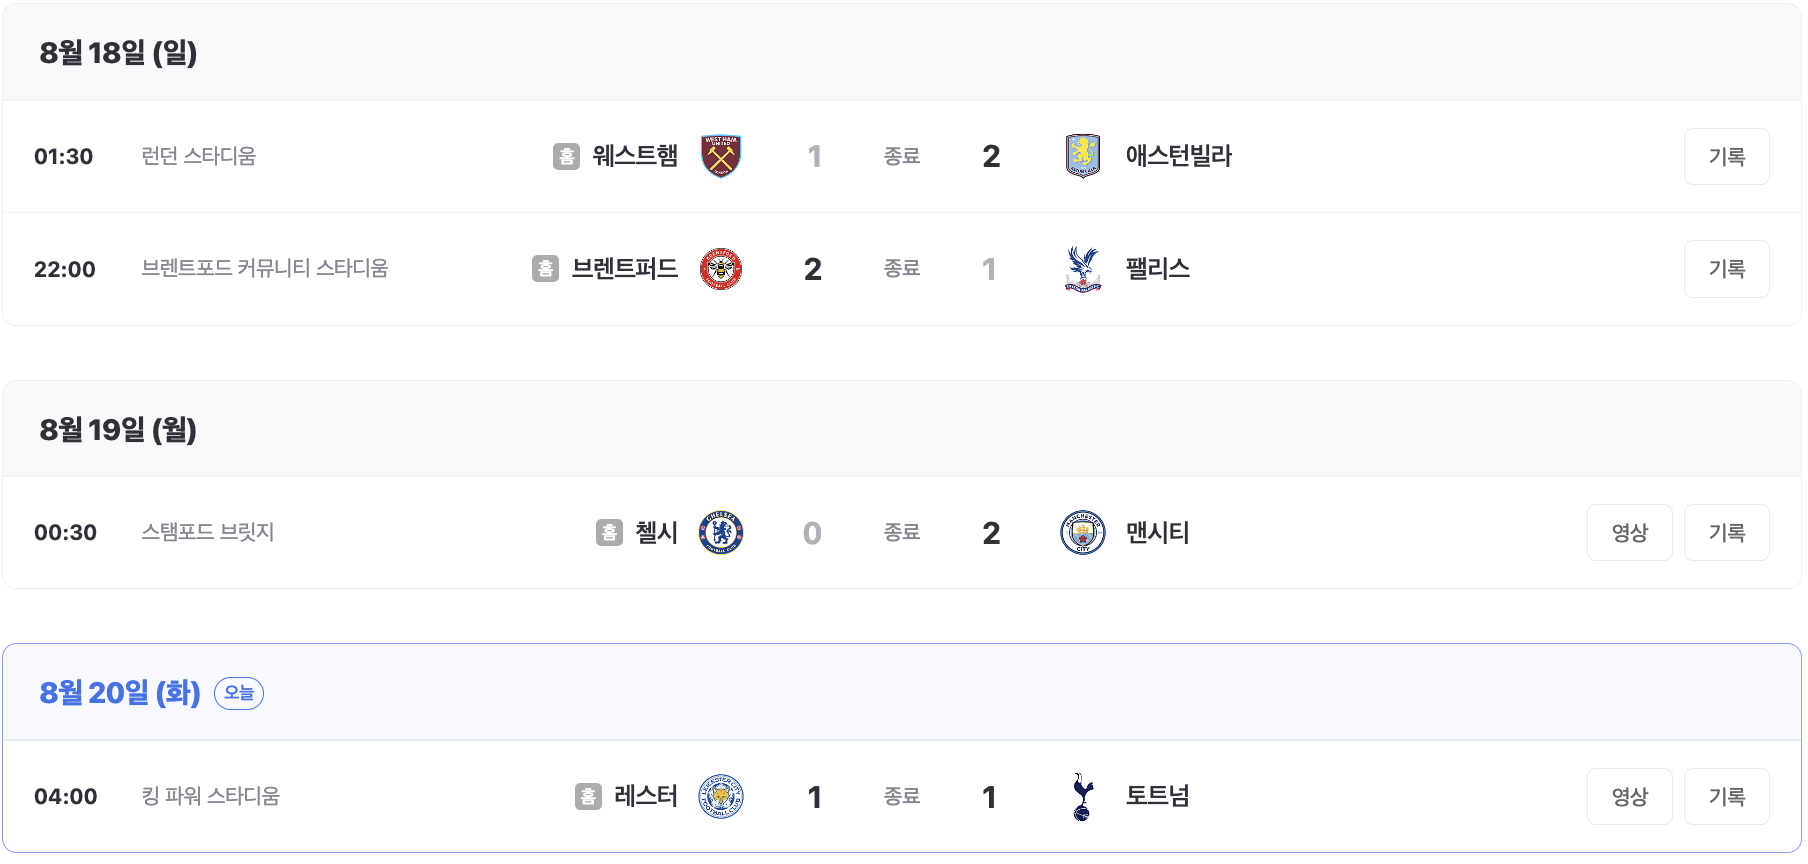Click the 스탬포드 브릿지 stadium name
The height and width of the screenshot is (864, 1808).
click(206, 533)
